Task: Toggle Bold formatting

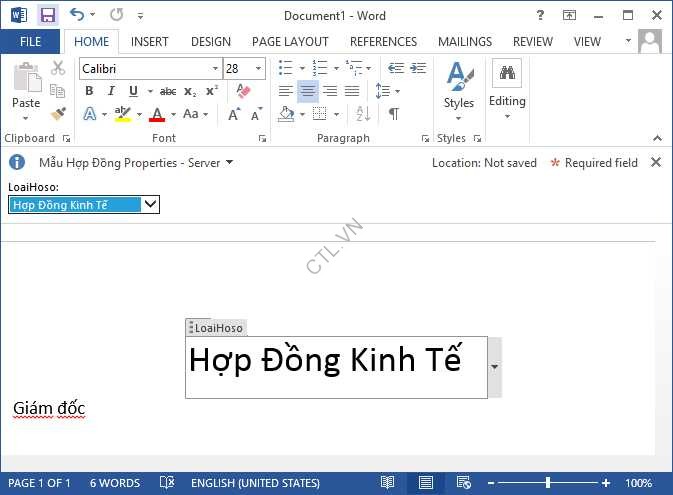Action: point(89,91)
